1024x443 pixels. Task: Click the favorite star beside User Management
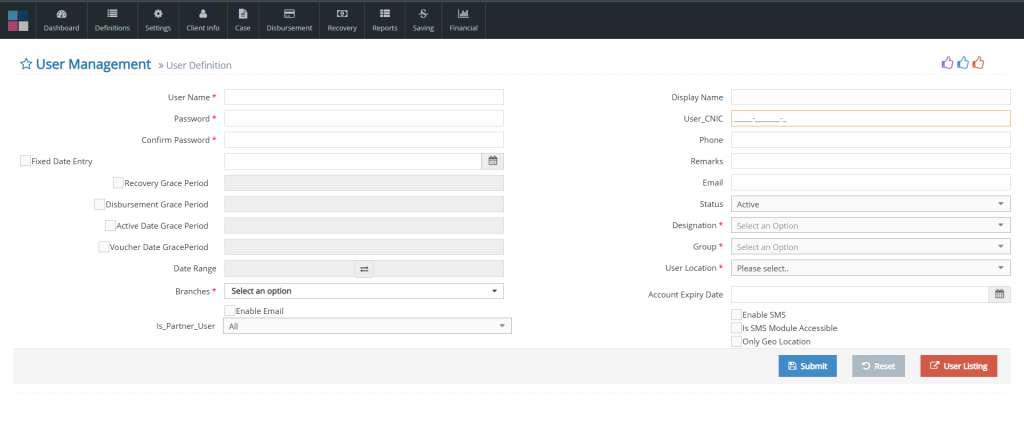click(x=26, y=64)
